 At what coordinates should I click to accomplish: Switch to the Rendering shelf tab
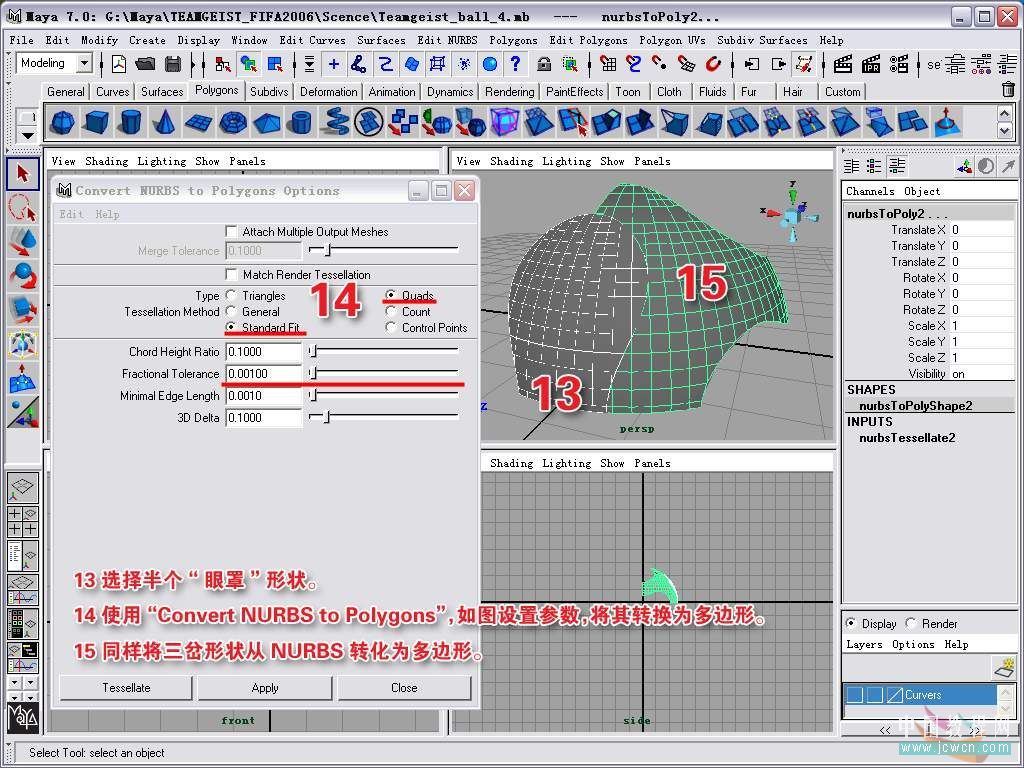509,91
